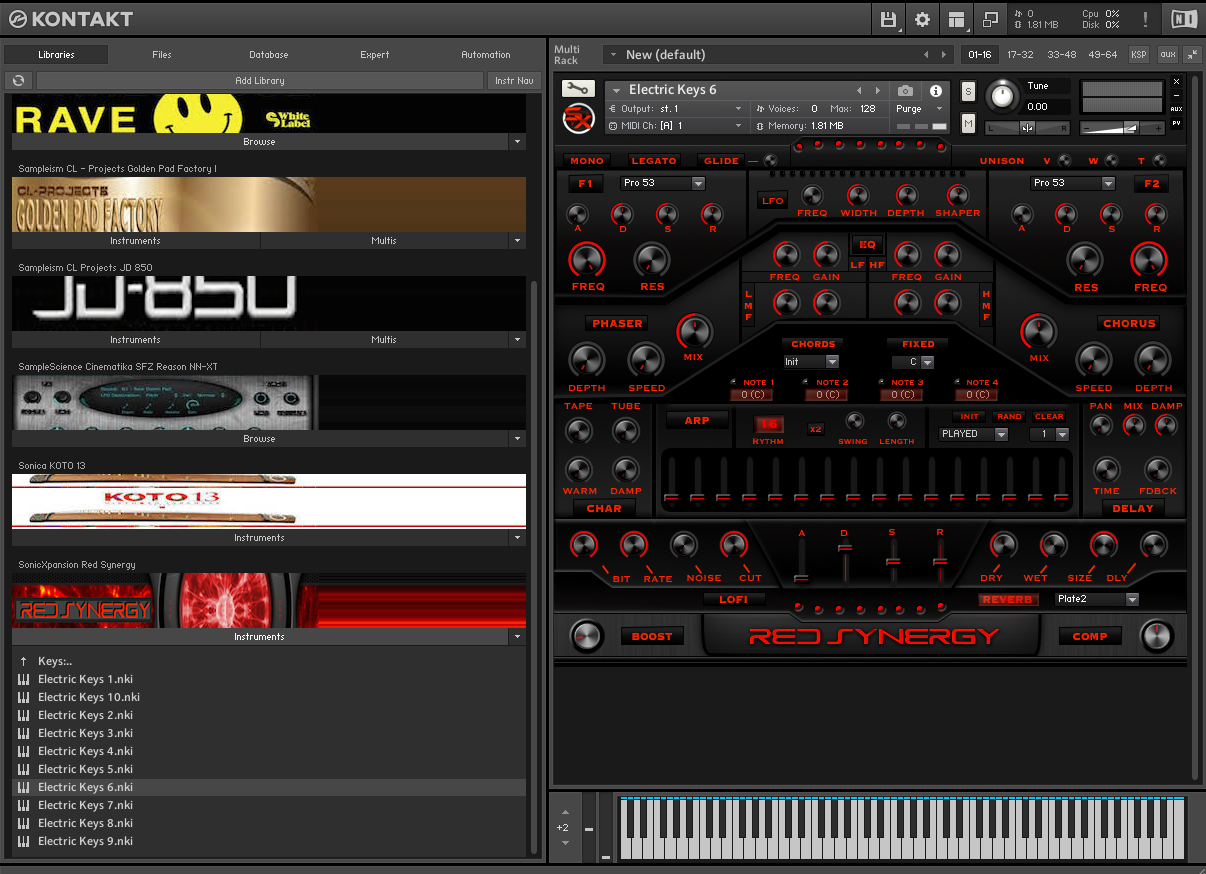Viewport: 1206px width, 874px height.
Task: Click the camera snapshot icon
Action: [905, 90]
